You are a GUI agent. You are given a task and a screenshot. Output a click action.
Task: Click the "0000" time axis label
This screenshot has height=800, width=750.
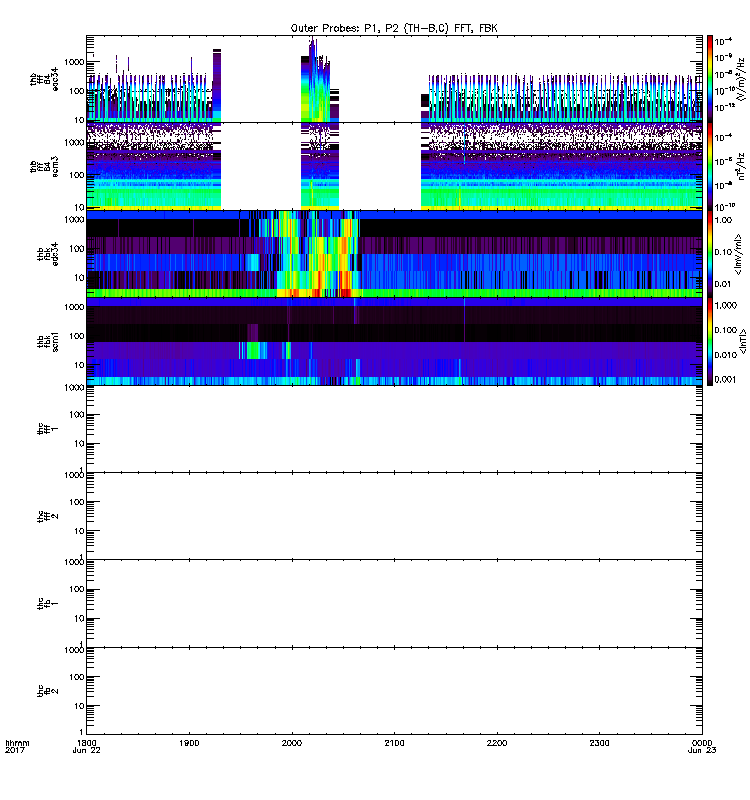pyautogui.click(x=702, y=743)
